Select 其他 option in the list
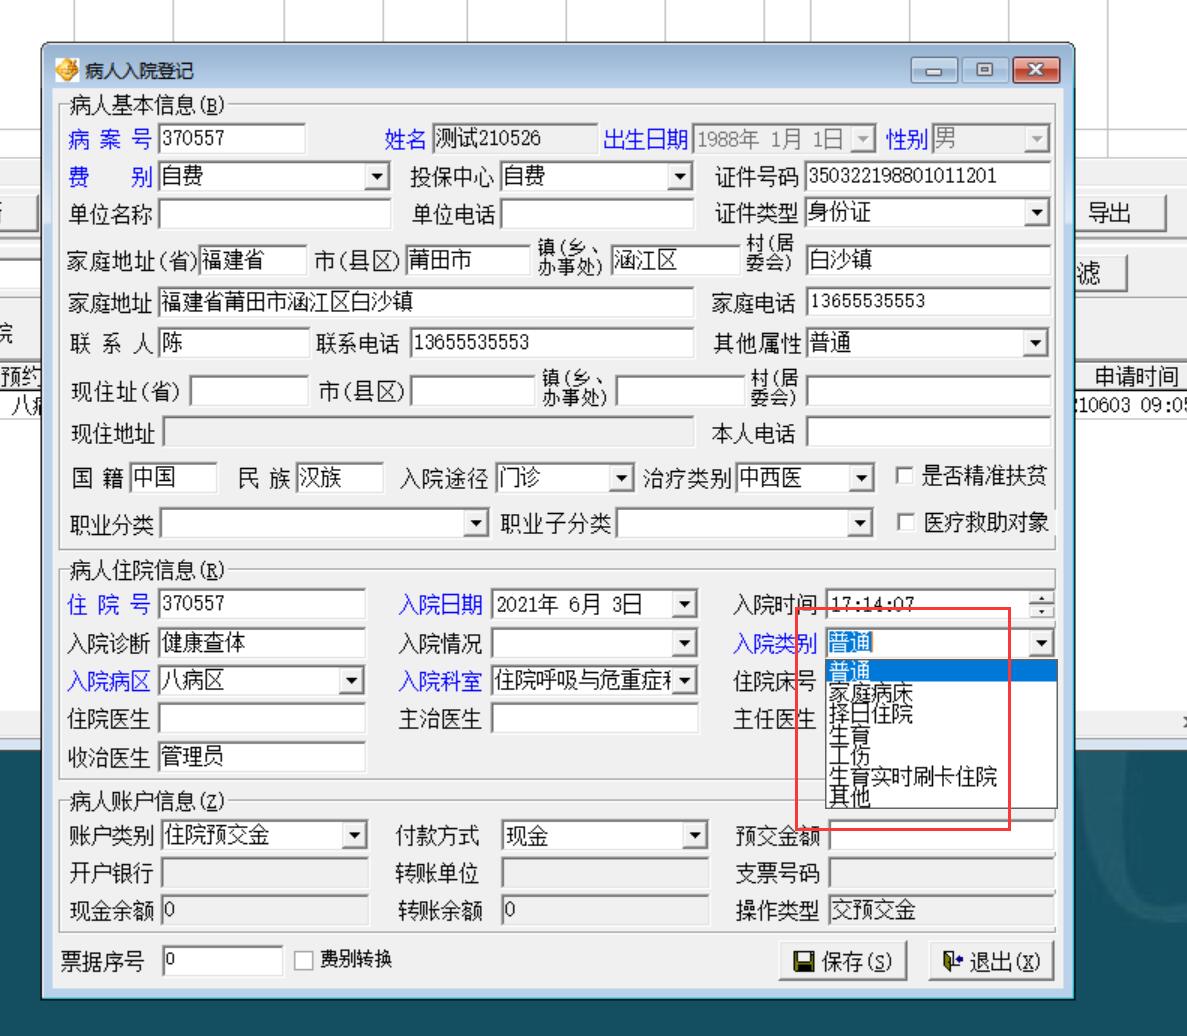Viewport: 1187px width, 1036px height. (x=941, y=796)
